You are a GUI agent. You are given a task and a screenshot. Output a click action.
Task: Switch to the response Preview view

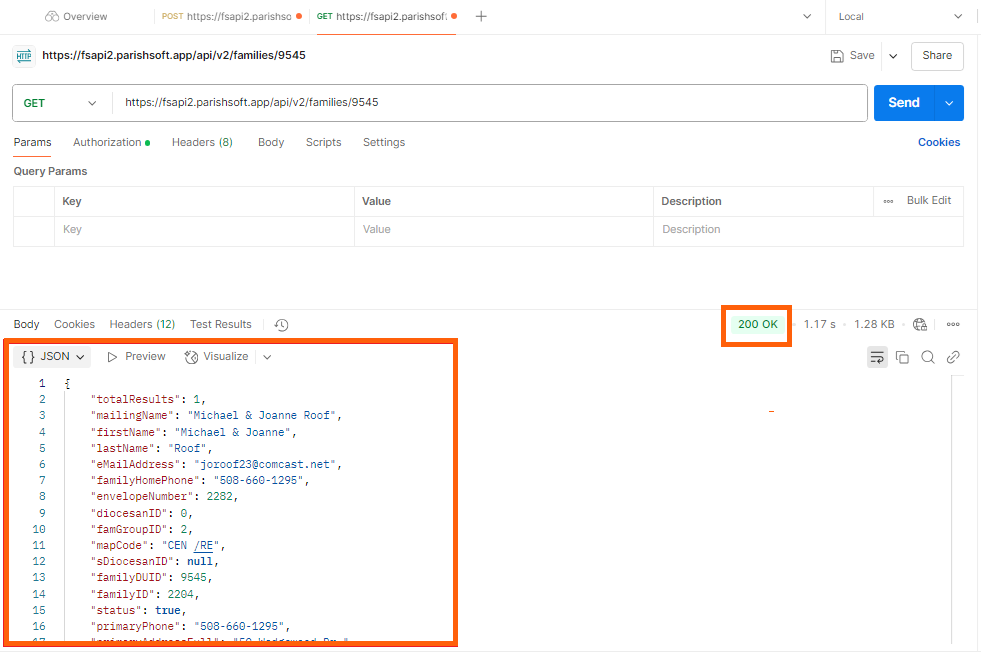coord(136,357)
